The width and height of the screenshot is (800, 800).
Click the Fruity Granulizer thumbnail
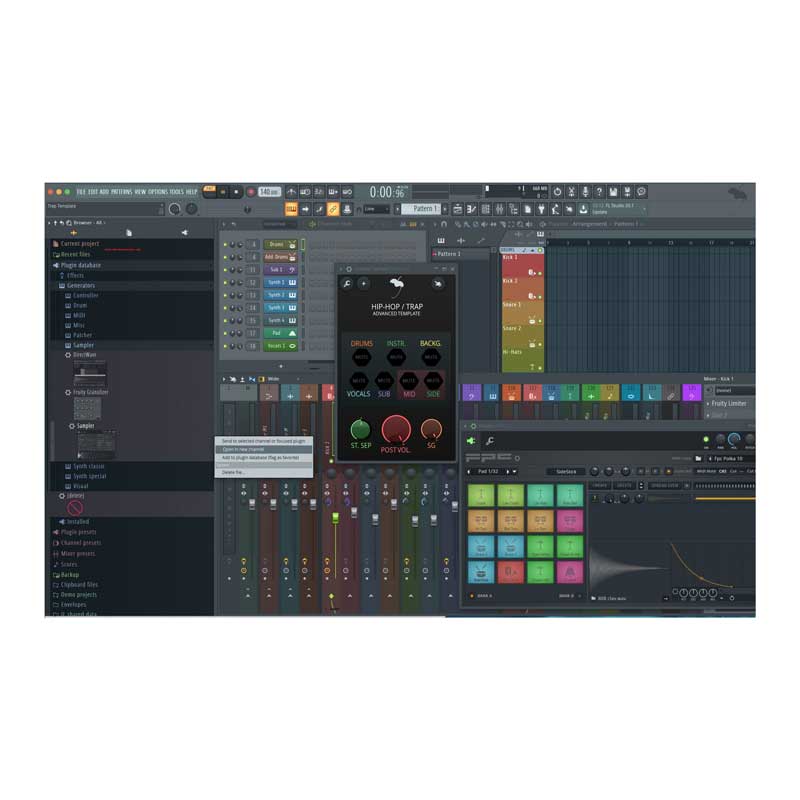(88, 409)
